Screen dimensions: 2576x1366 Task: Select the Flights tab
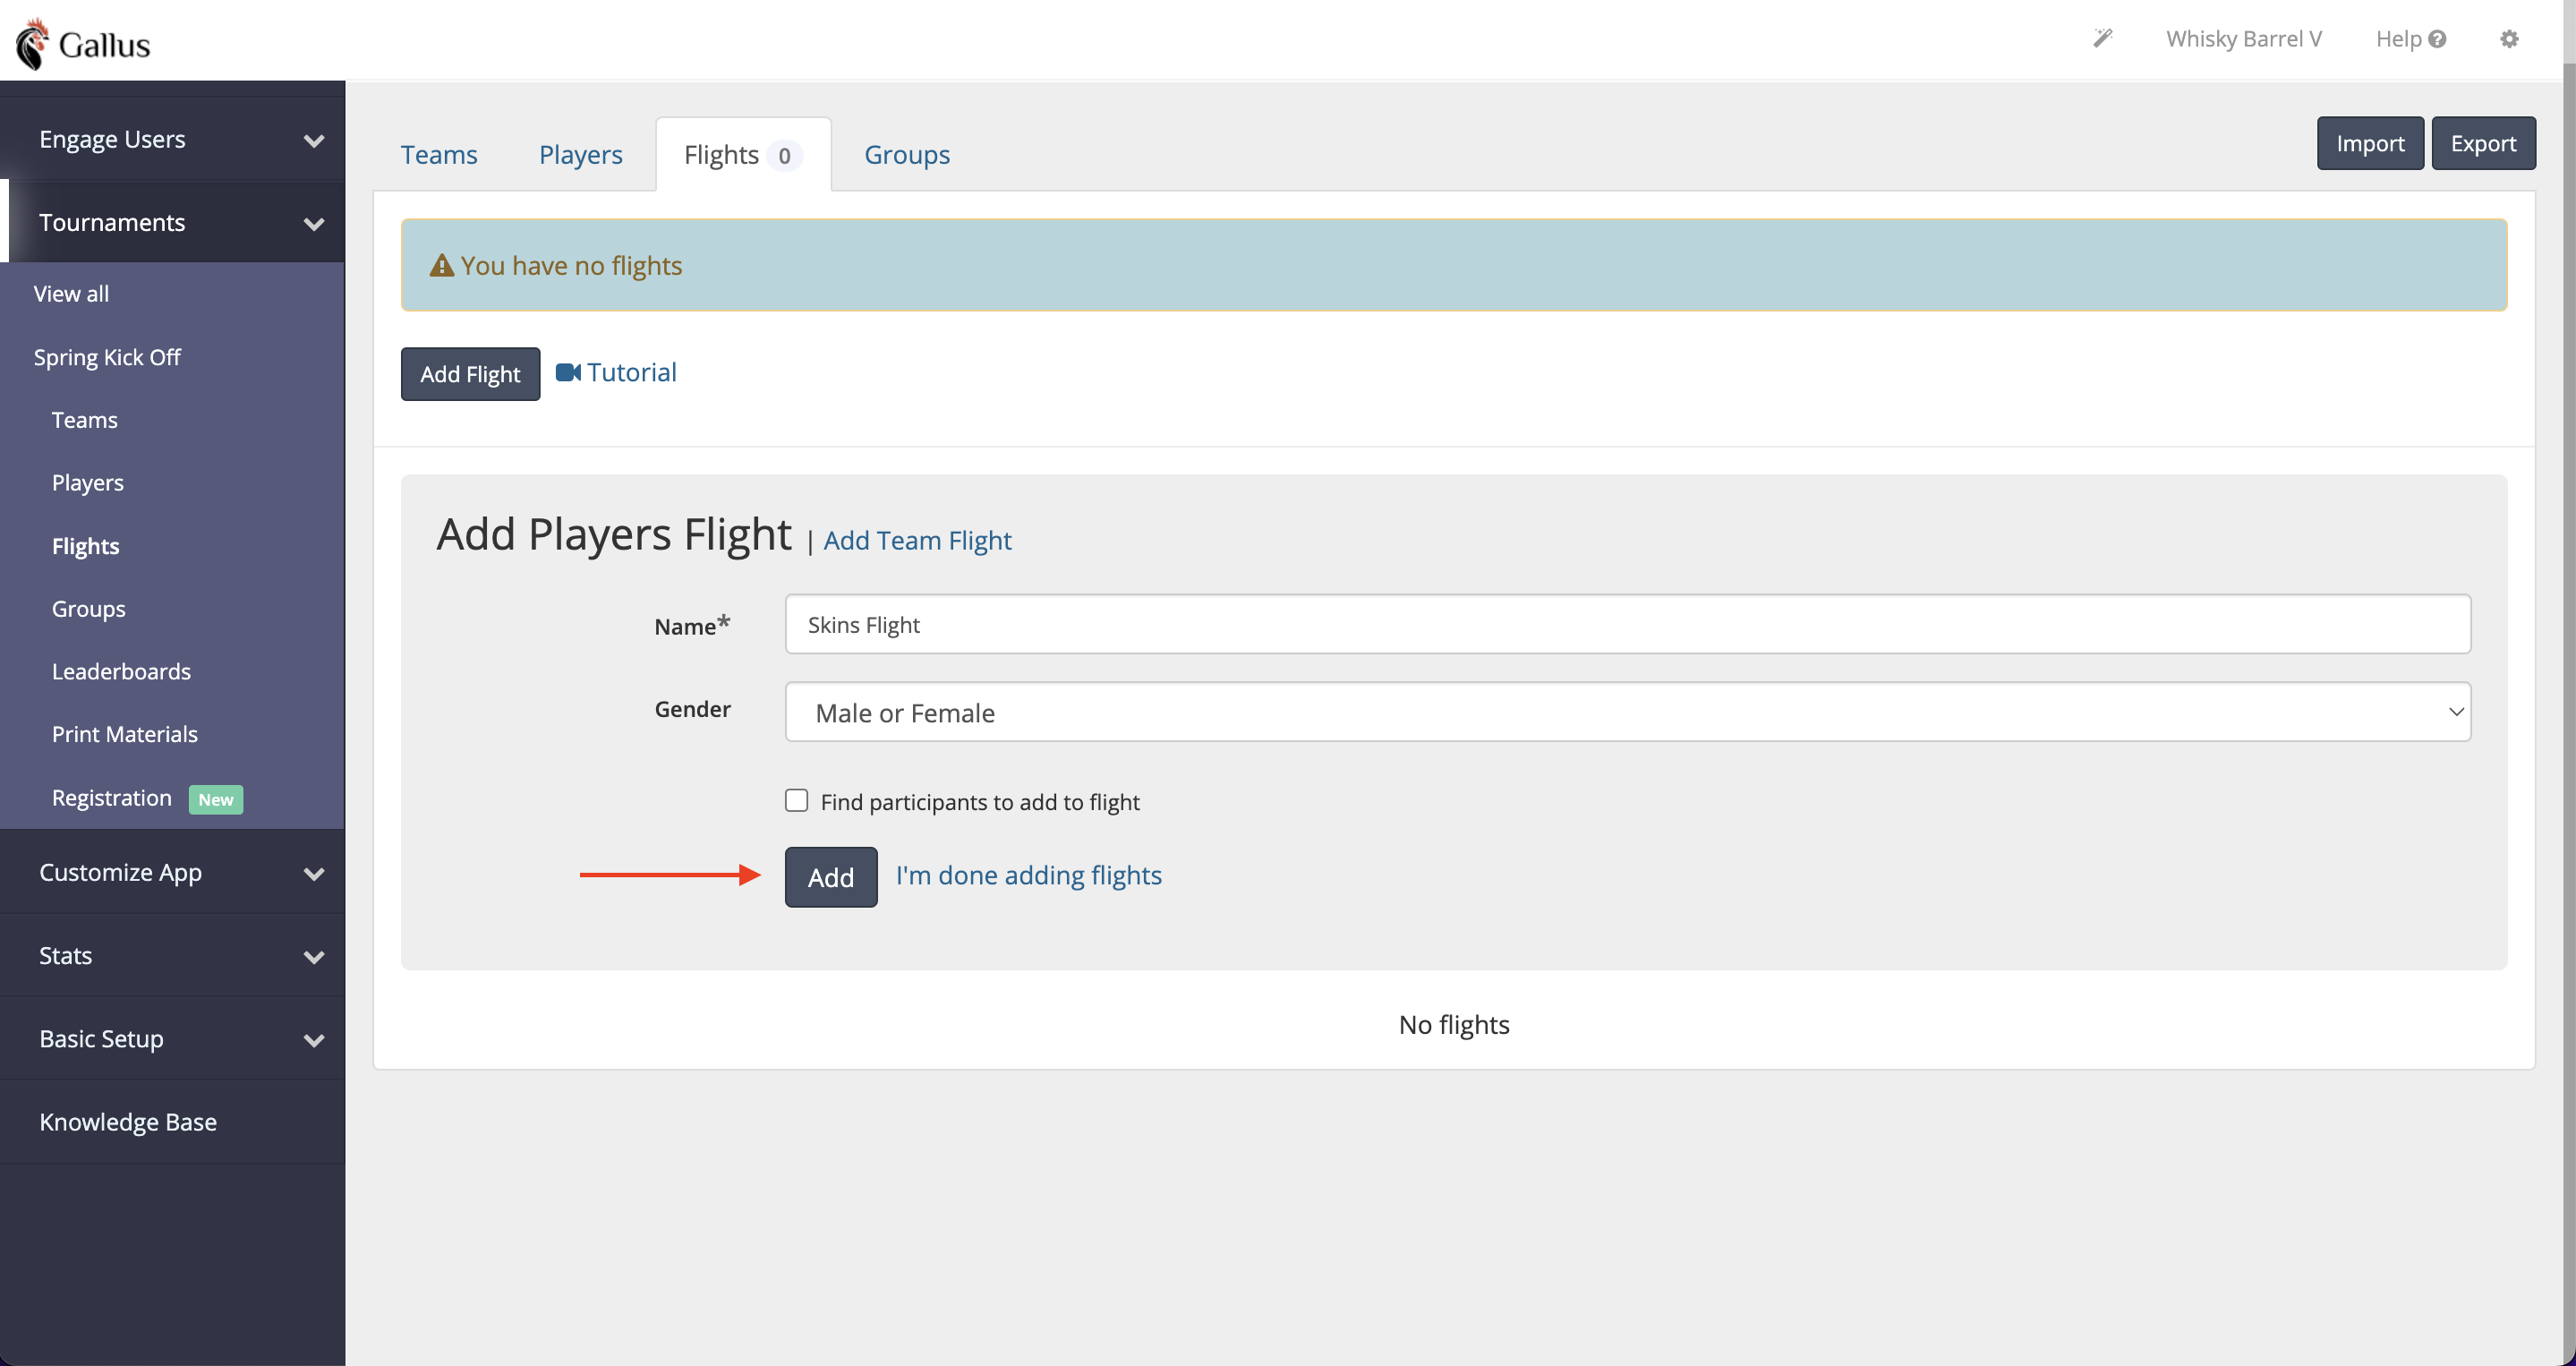[743, 154]
